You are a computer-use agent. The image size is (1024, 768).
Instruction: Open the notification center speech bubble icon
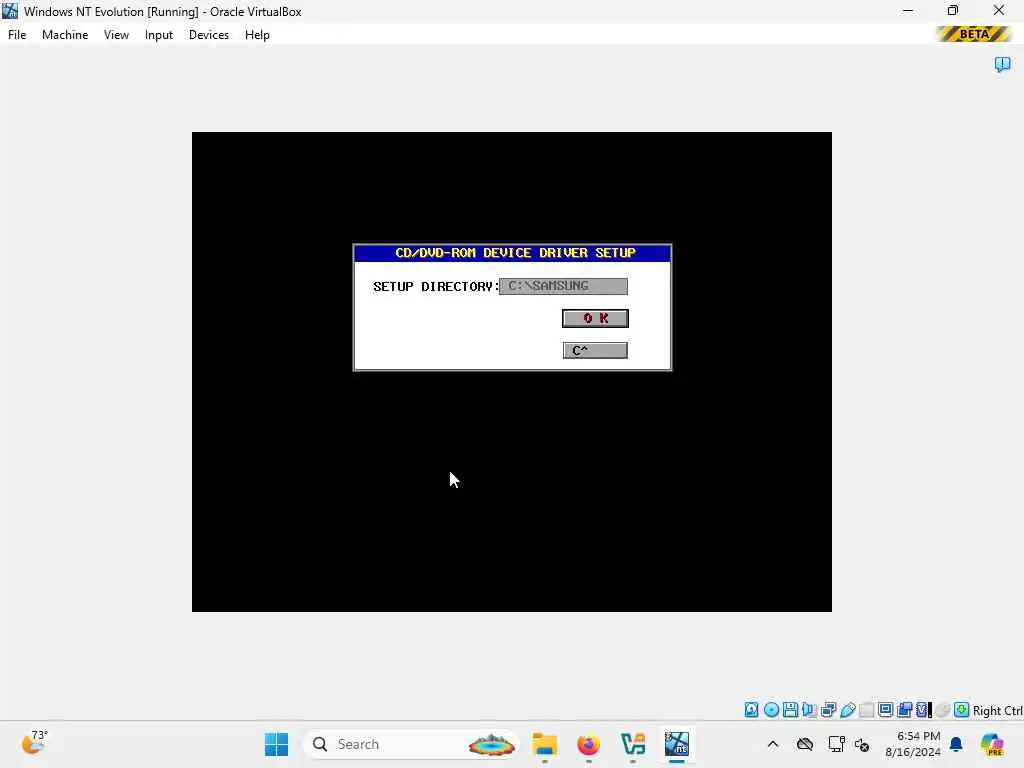click(x=1002, y=64)
